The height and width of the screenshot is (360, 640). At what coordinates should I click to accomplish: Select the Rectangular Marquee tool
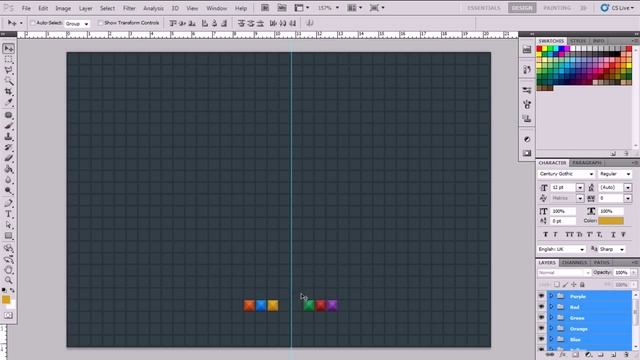pyautogui.click(x=8, y=60)
